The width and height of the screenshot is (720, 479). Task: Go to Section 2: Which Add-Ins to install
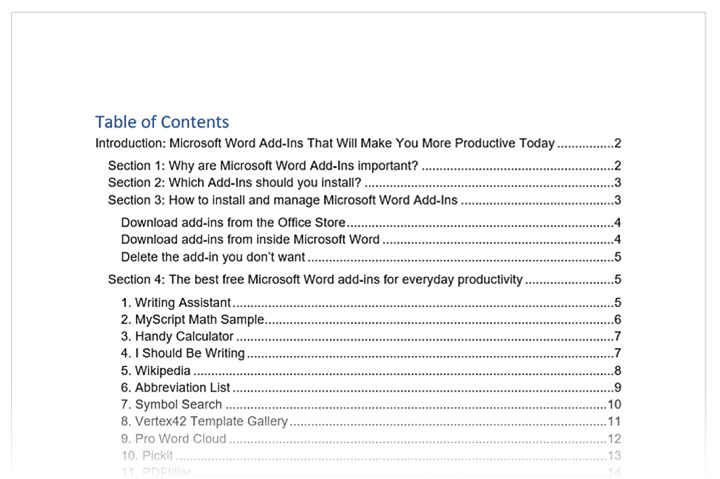(234, 182)
